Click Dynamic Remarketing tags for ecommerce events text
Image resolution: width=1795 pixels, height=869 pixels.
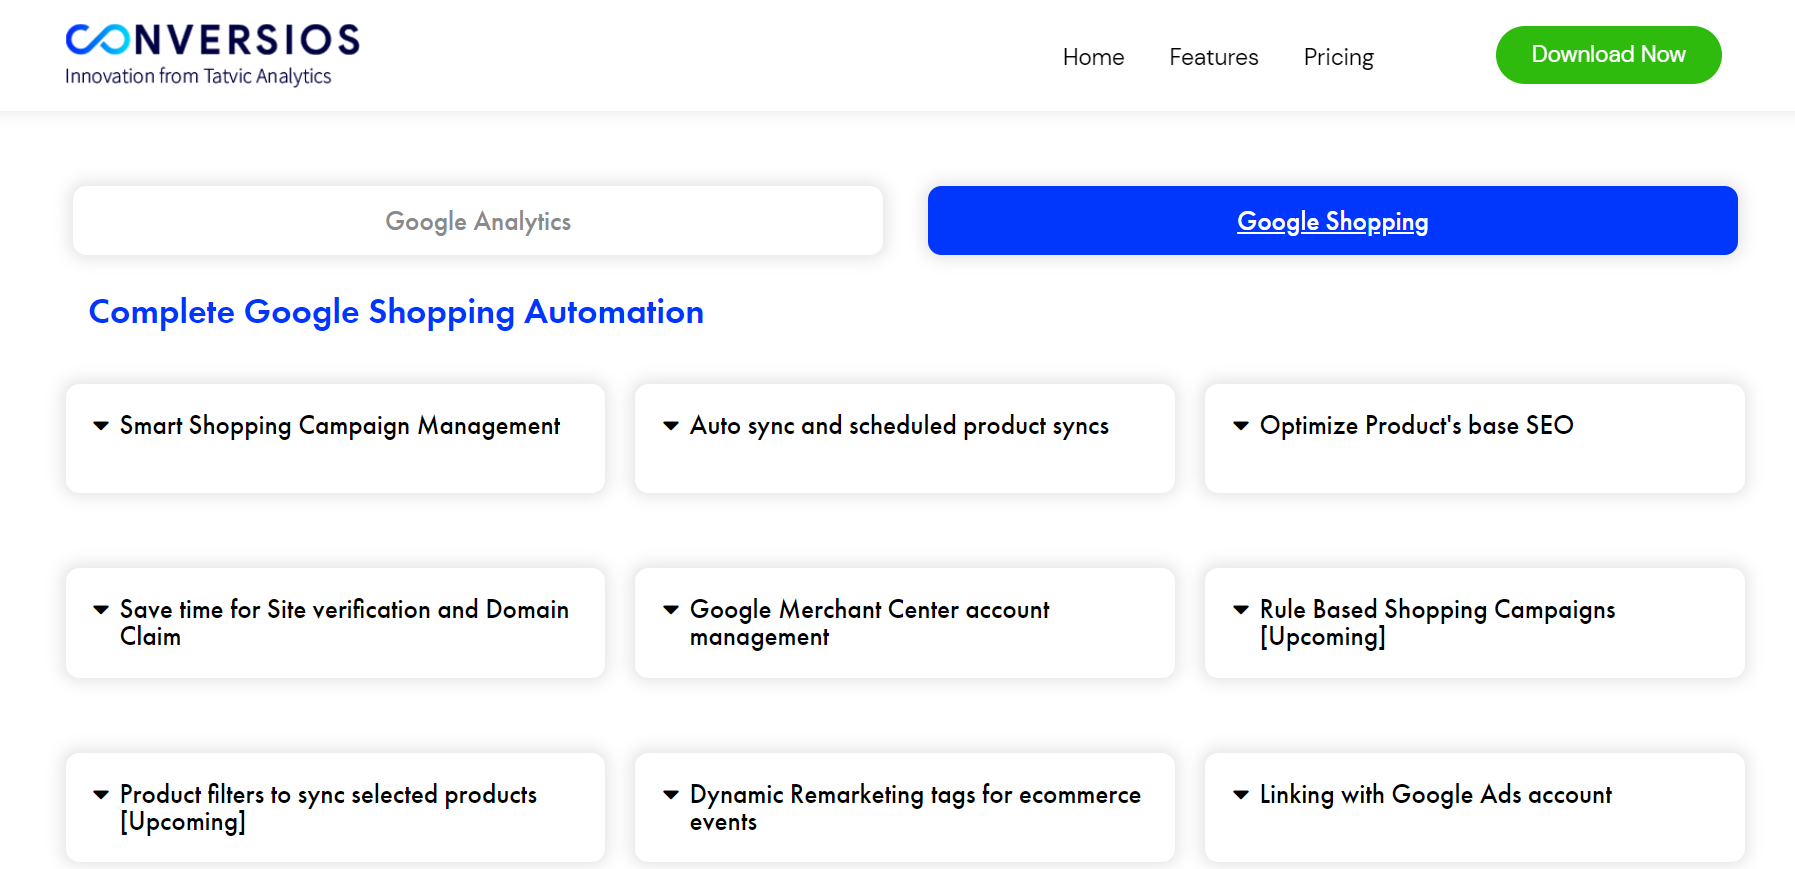(x=915, y=808)
